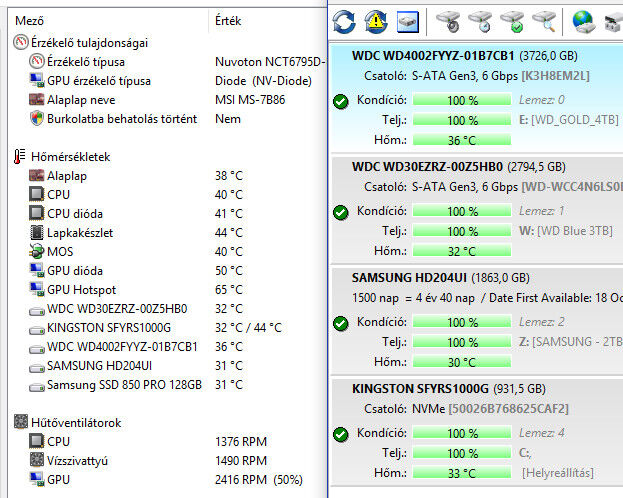
Task: Click the drive icon beside KINGSTON SFYRS1000G temperature
Action: point(37,330)
